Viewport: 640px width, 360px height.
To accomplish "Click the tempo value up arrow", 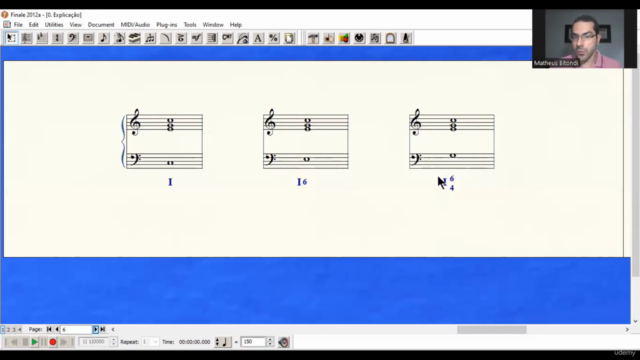I will [x=270, y=339].
